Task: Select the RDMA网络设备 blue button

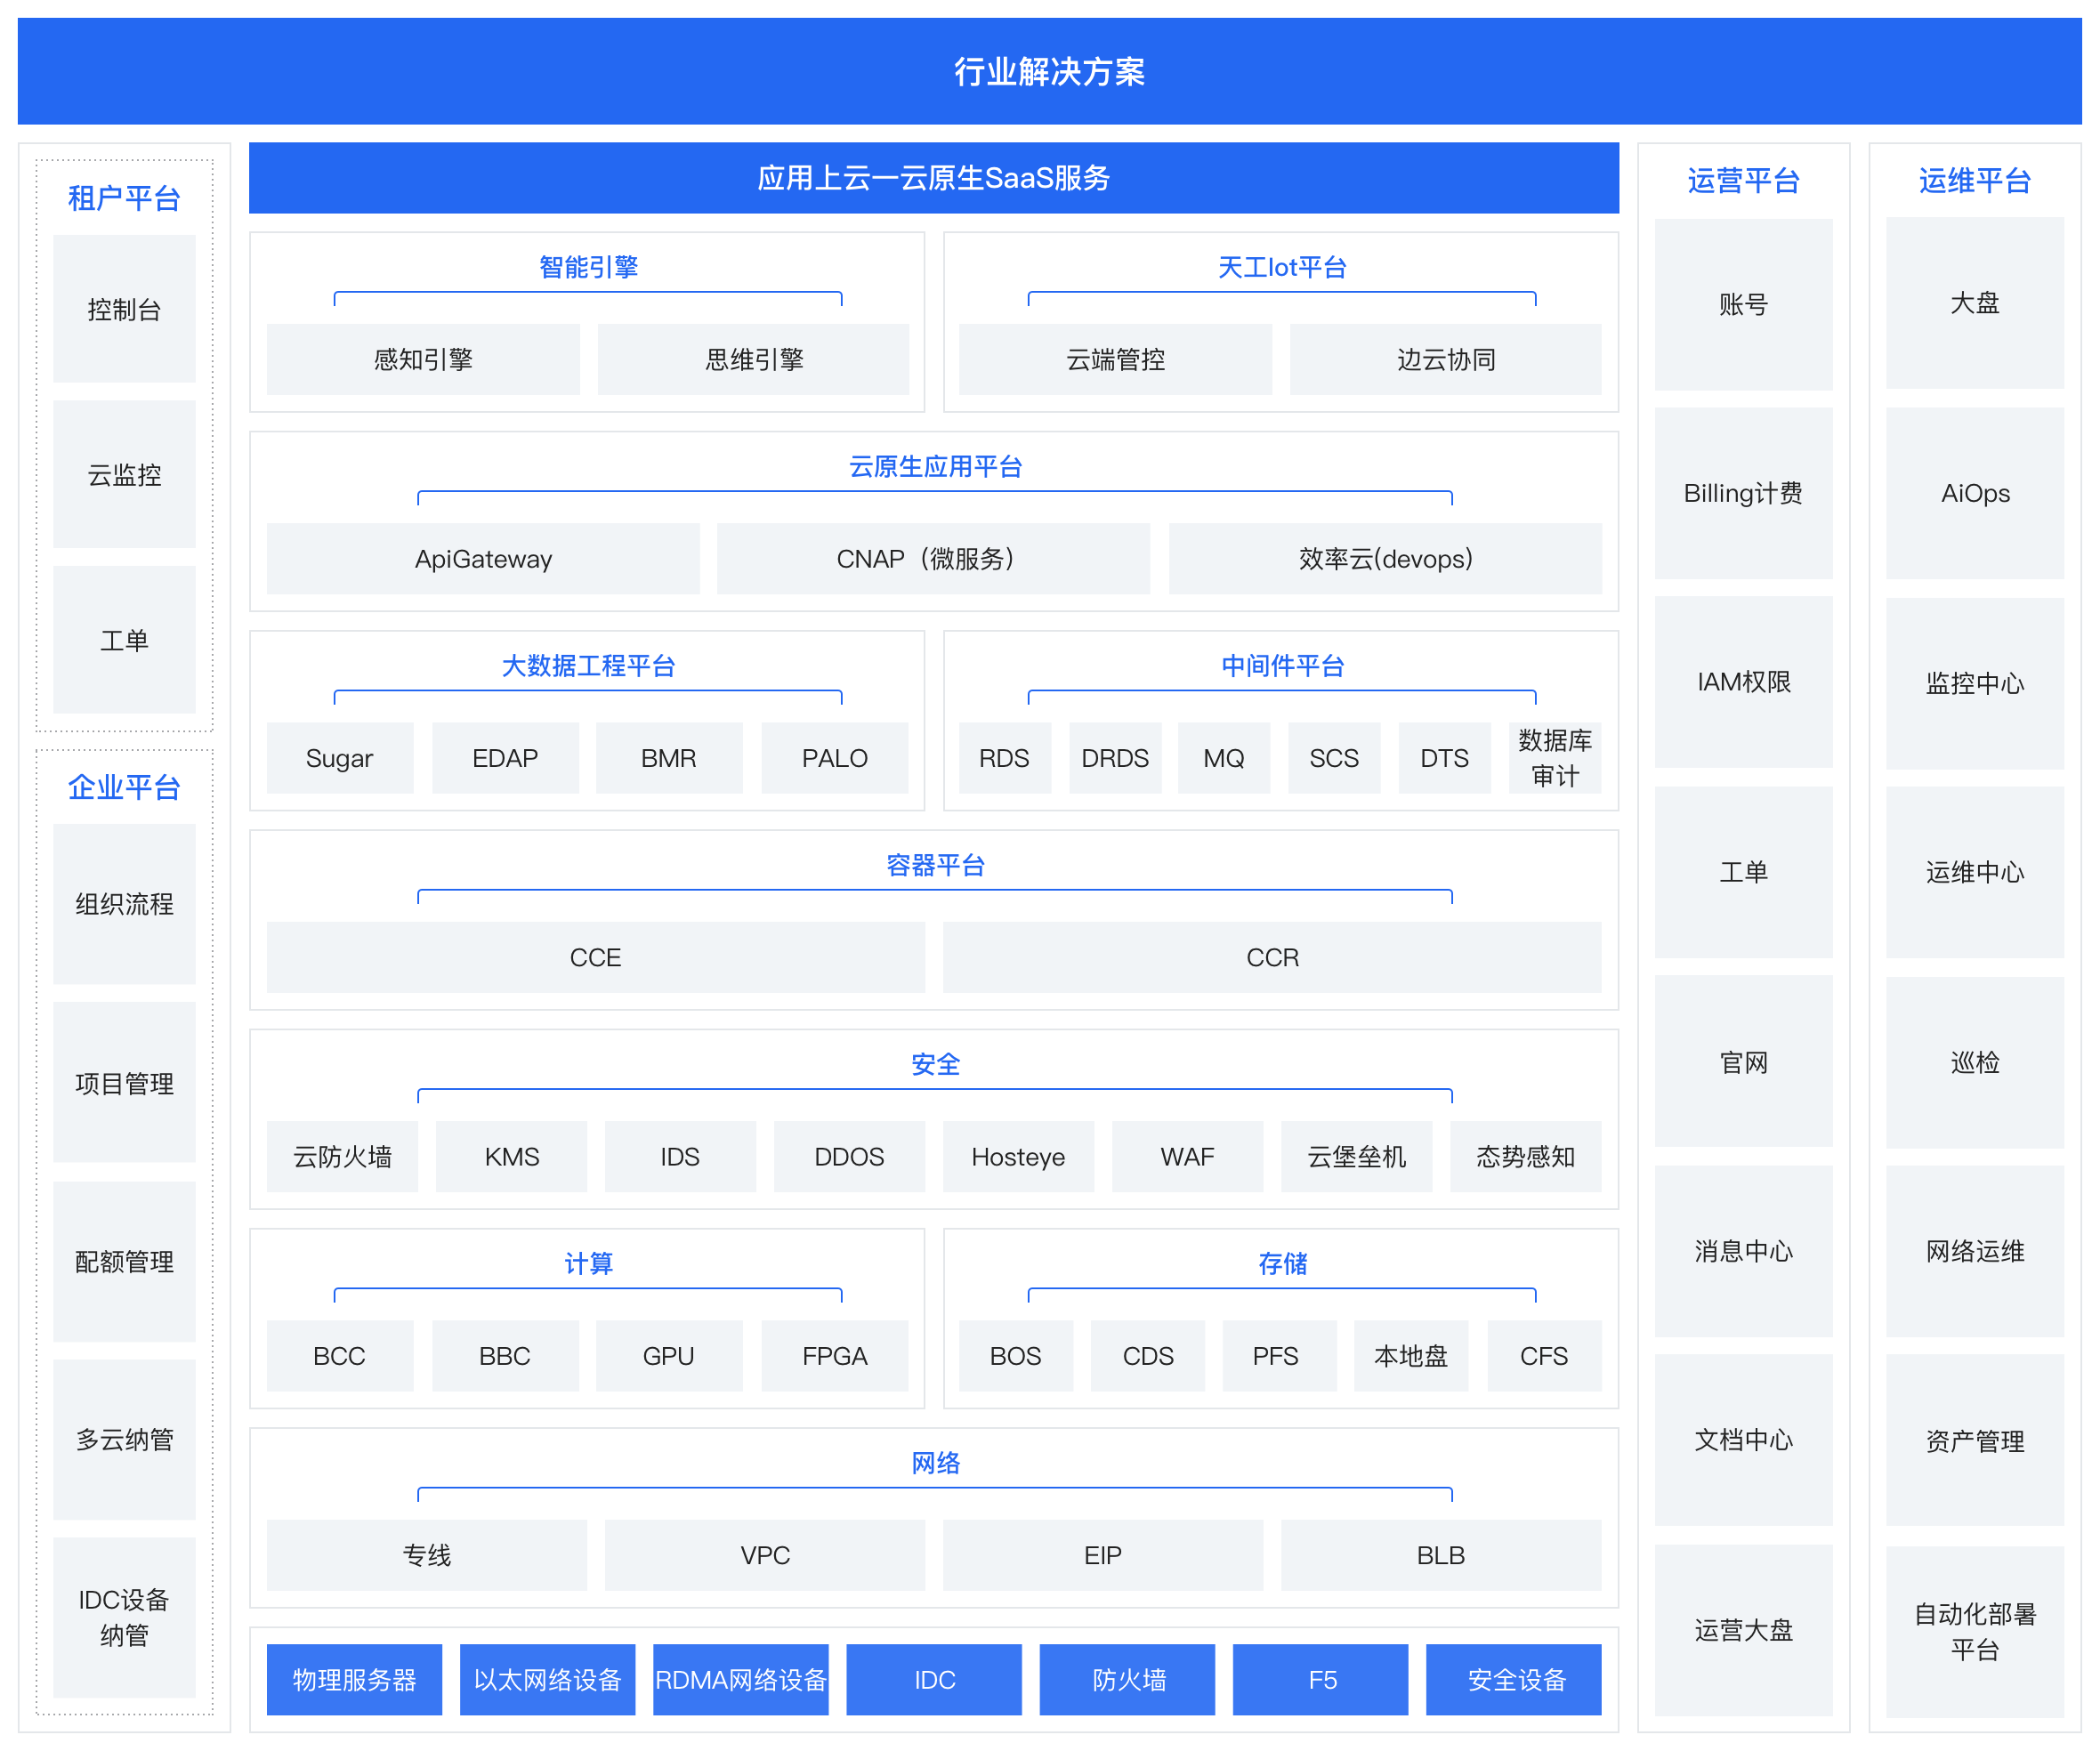Action: click(741, 1680)
